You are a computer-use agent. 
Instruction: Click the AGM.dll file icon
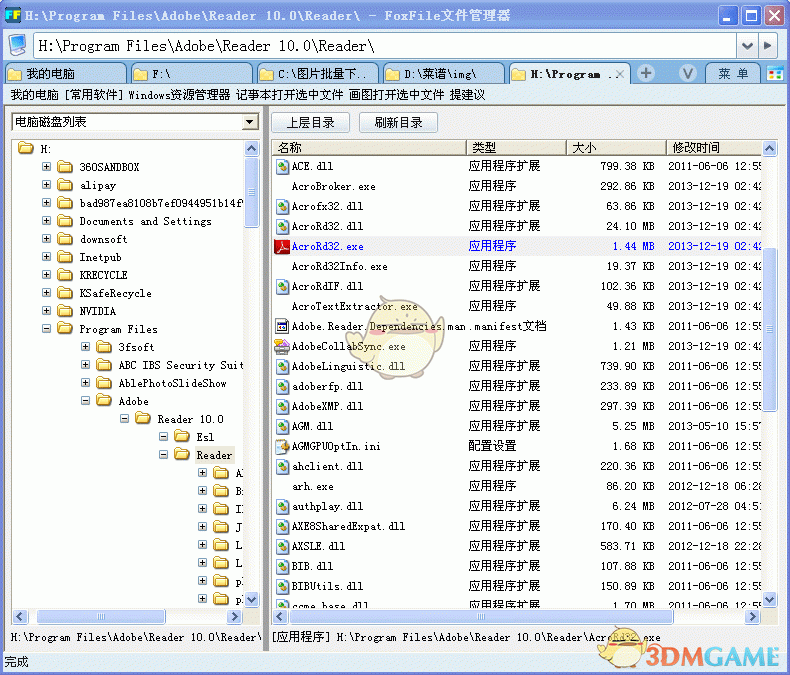click(x=282, y=426)
